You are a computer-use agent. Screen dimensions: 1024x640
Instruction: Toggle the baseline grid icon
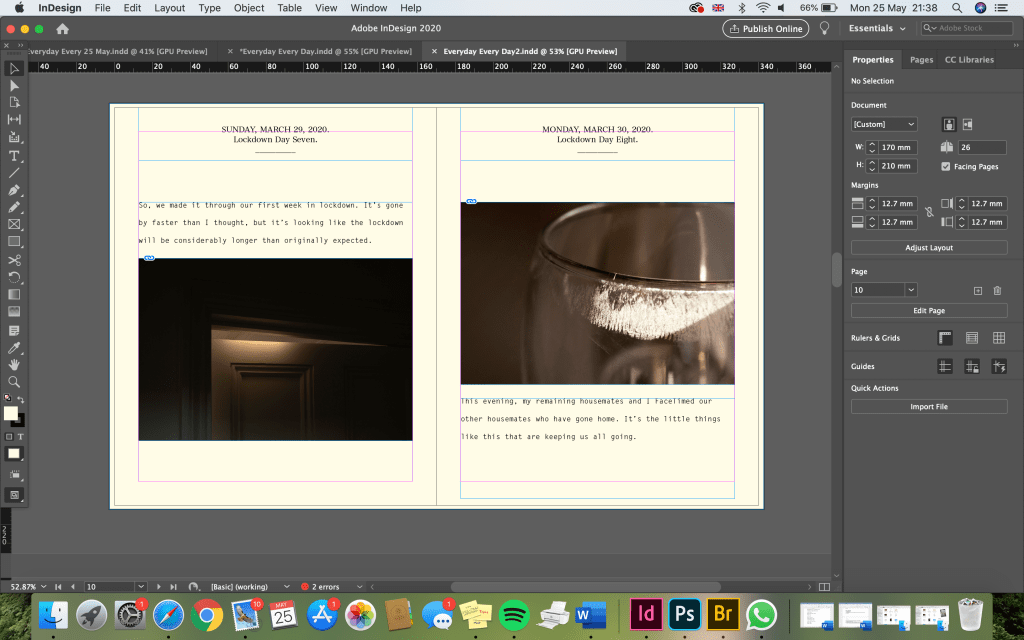coord(971,338)
